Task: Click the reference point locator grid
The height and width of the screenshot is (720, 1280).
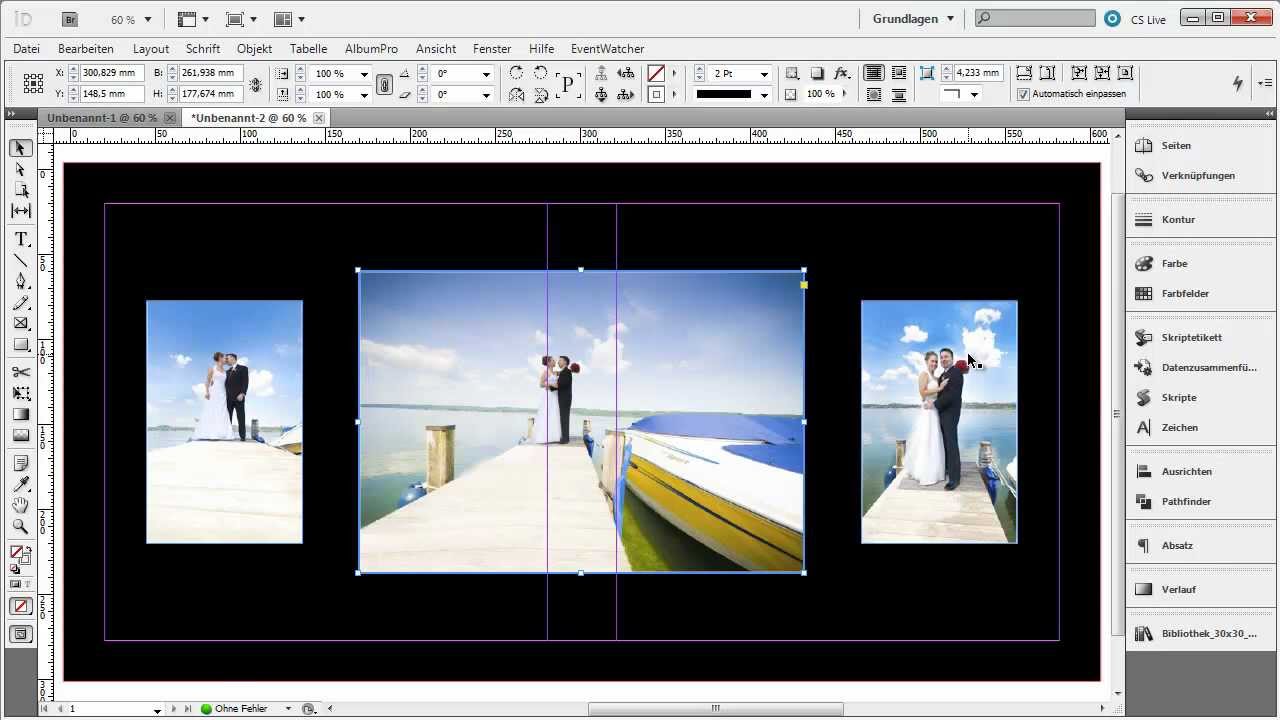Action: [x=33, y=83]
